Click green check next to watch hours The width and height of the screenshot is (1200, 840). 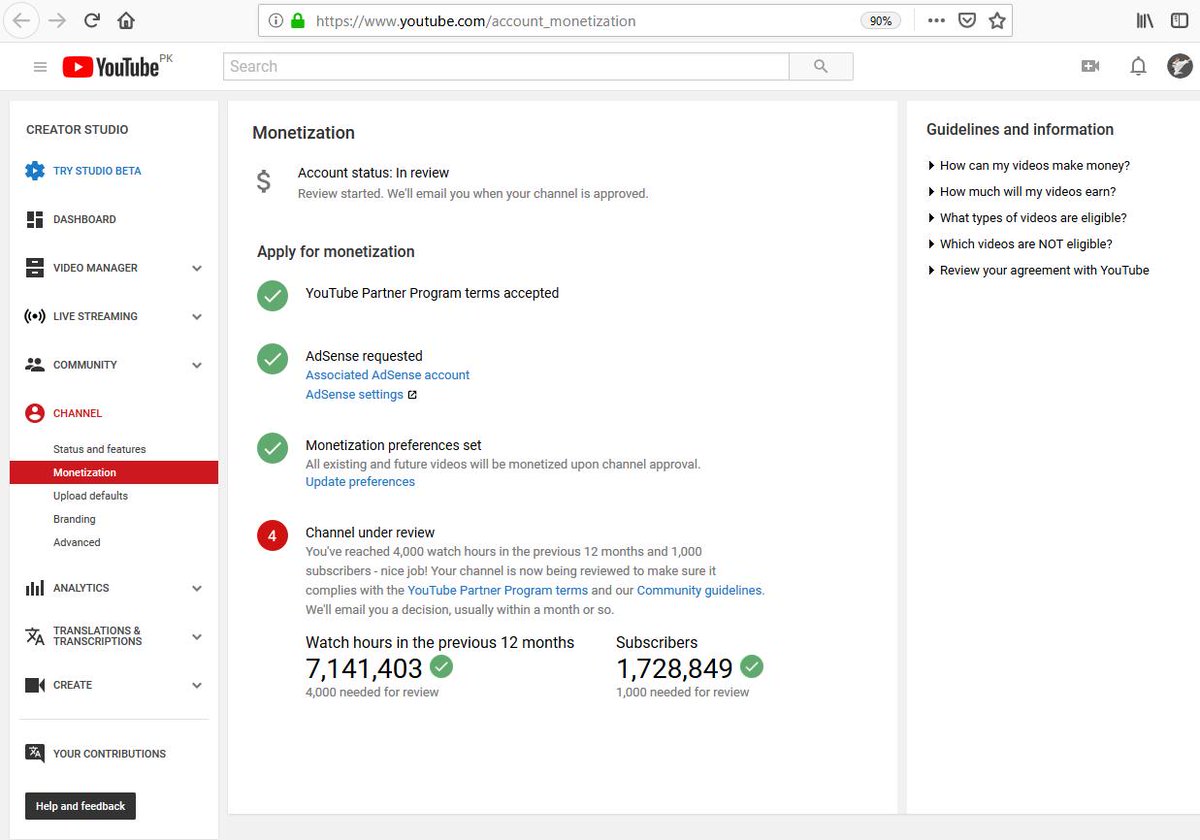pyautogui.click(x=441, y=666)
